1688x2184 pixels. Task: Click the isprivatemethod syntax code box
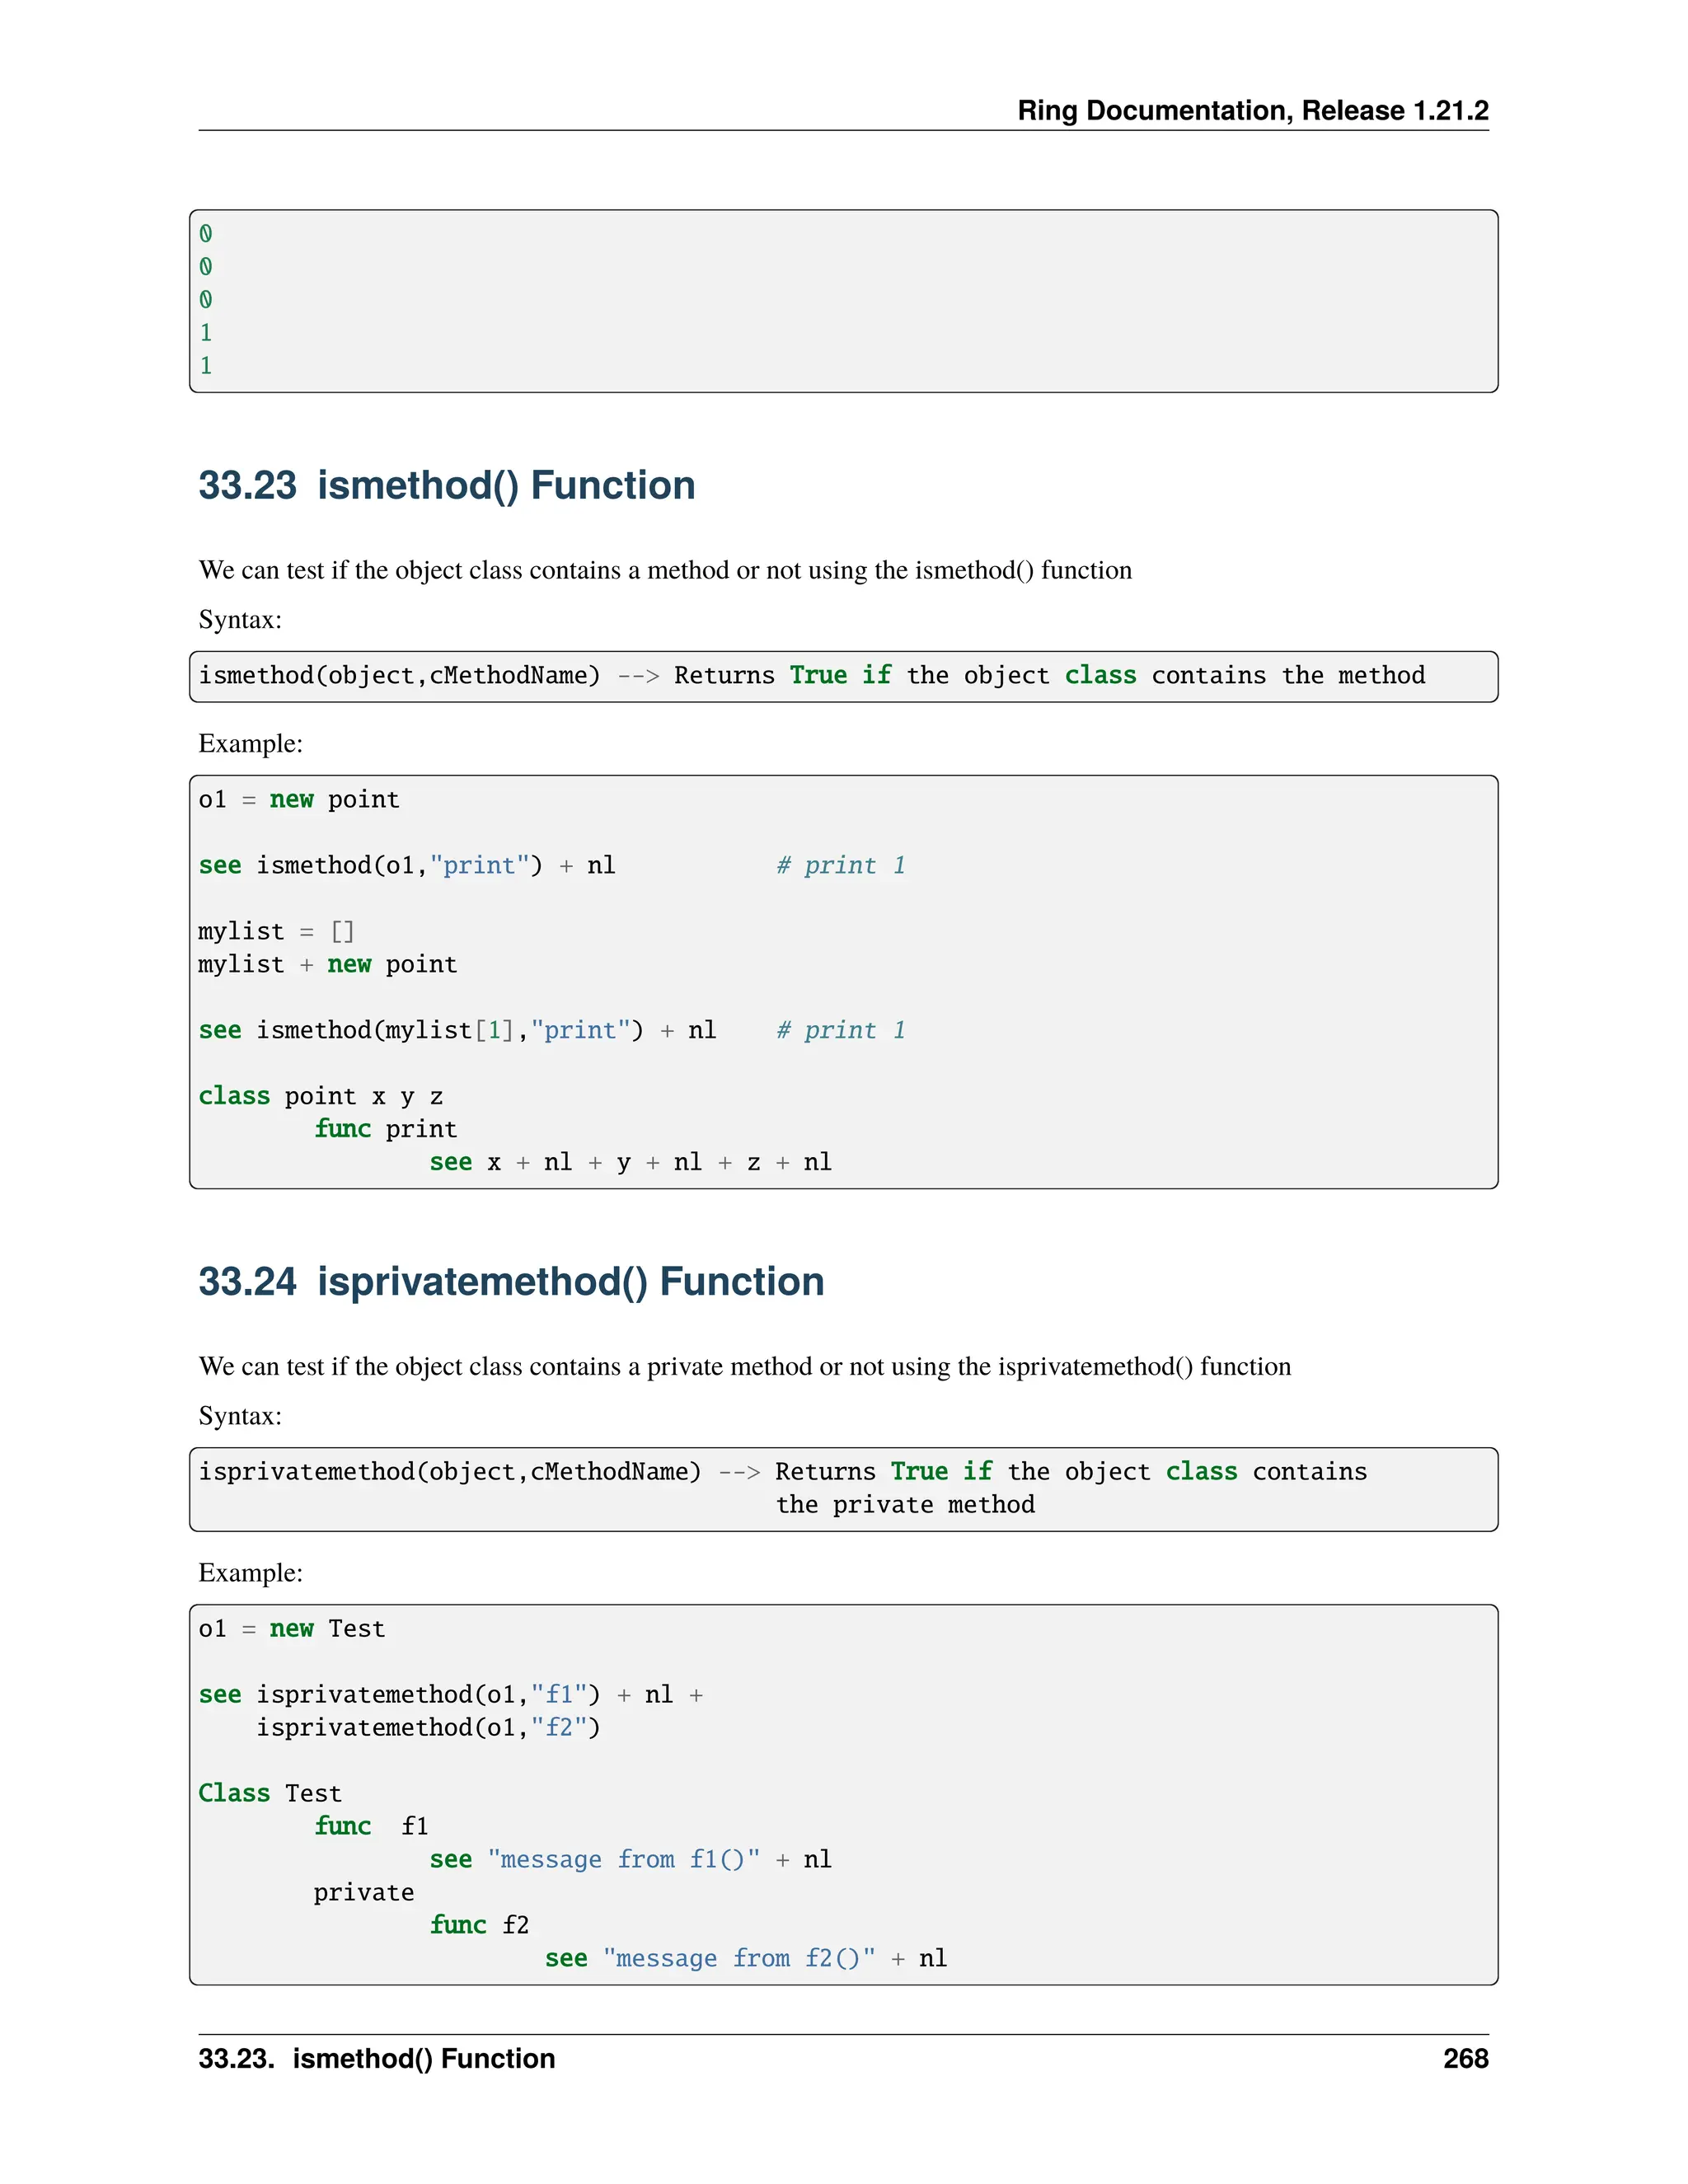coord(842,1488)
